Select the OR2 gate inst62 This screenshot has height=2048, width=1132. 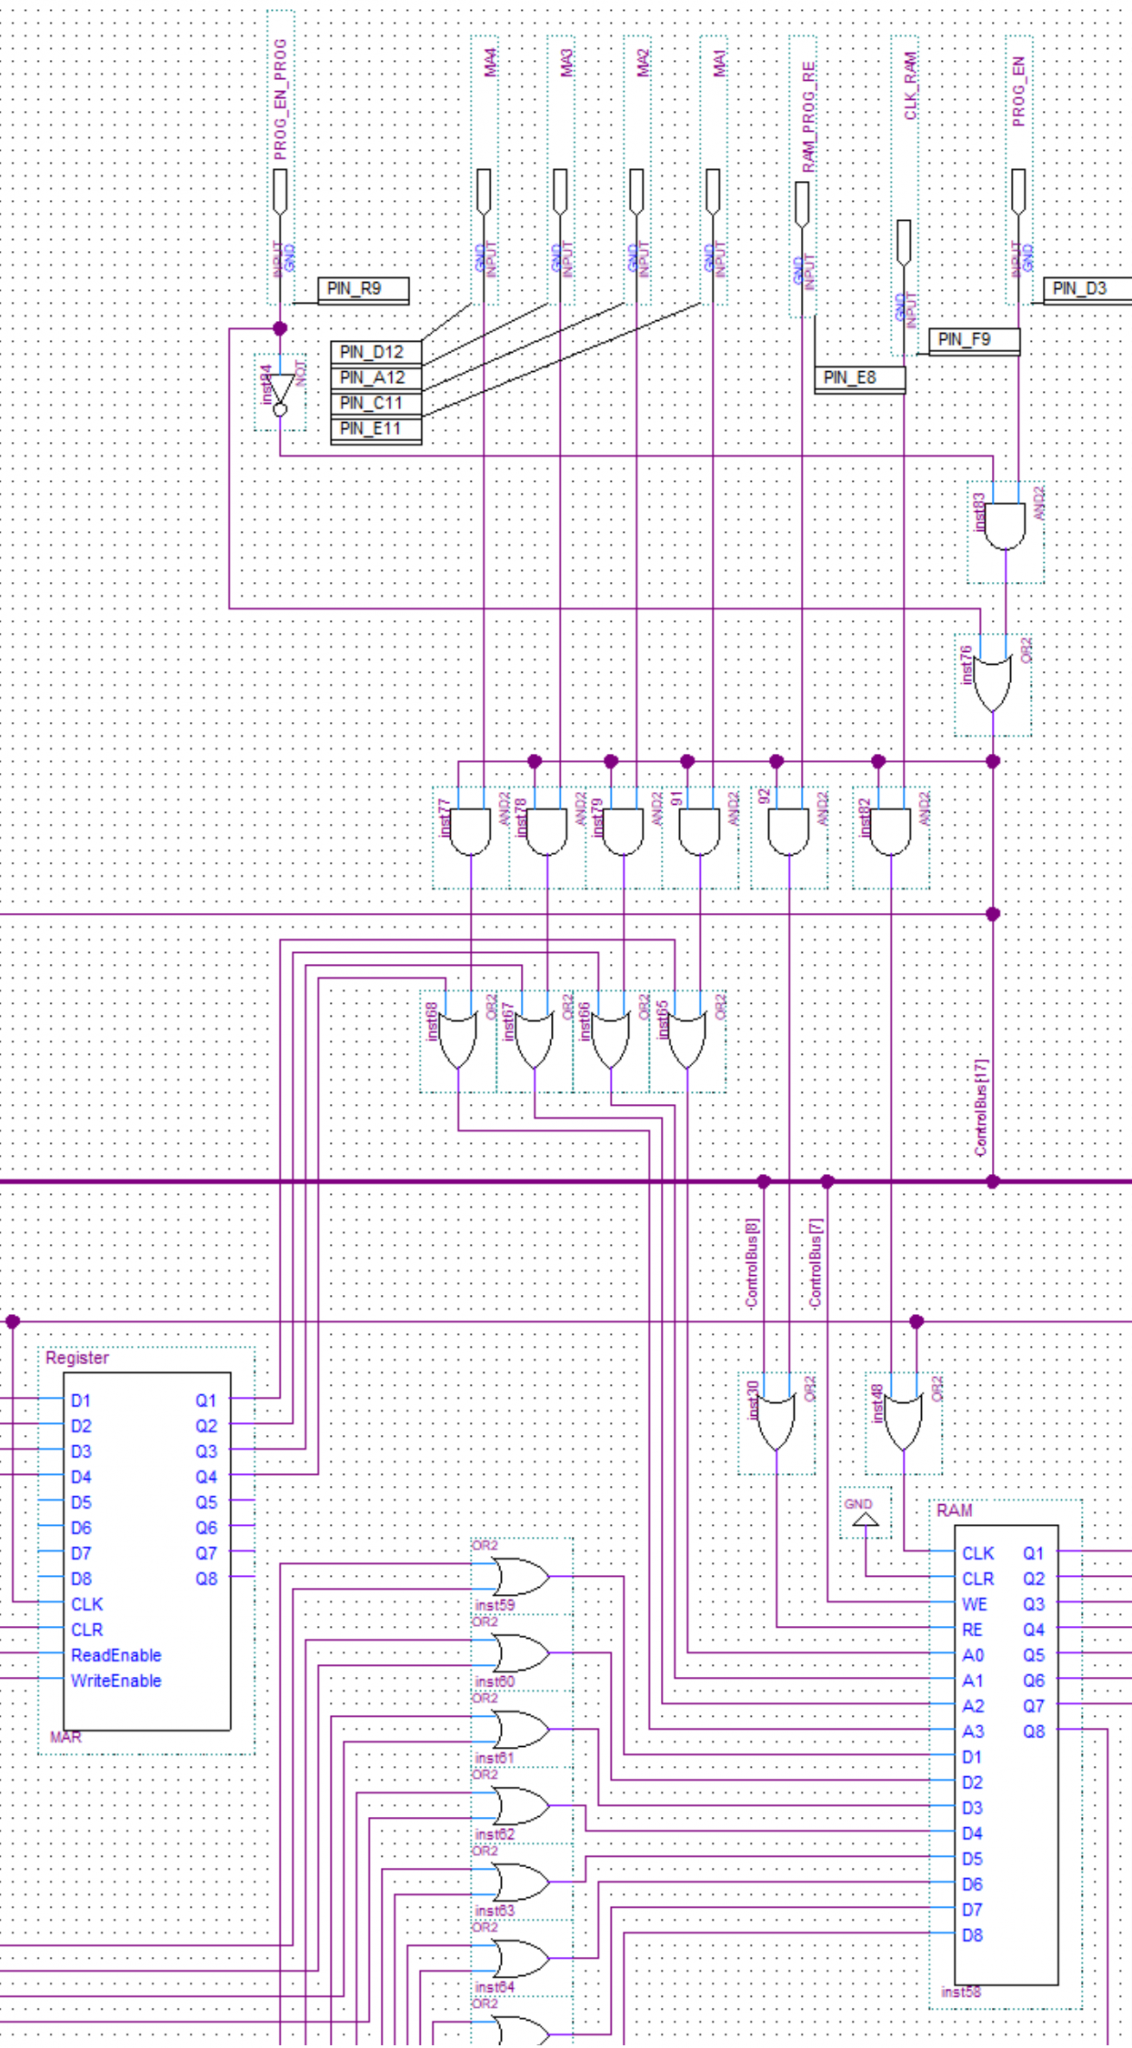tap(522, 1806)
